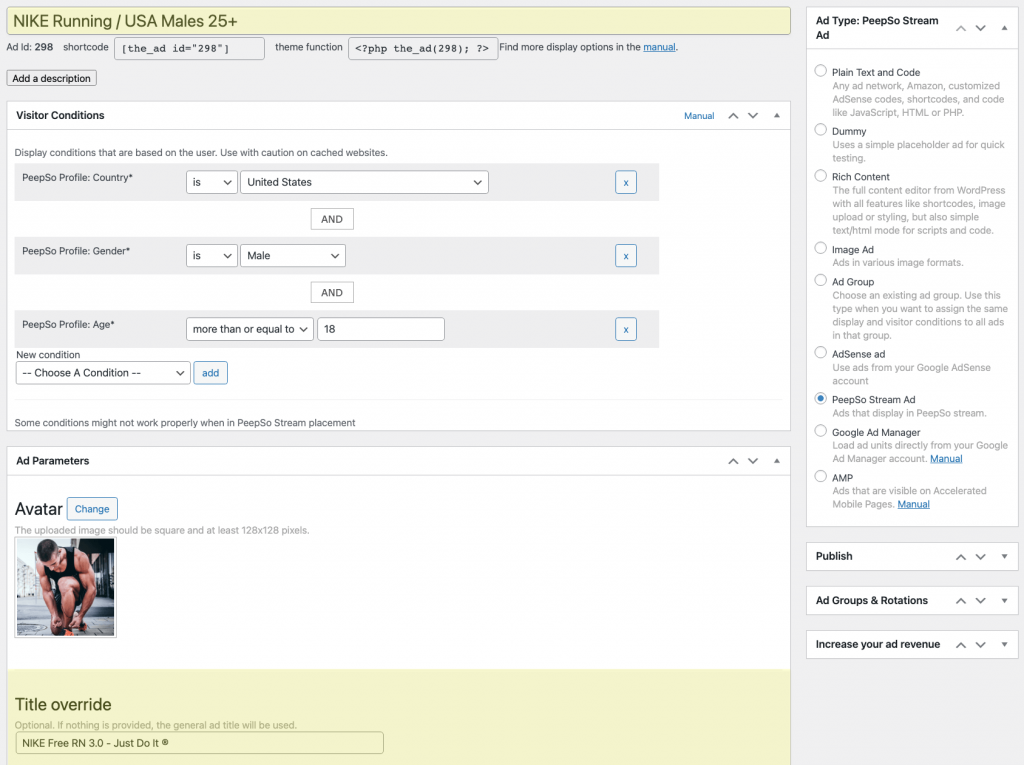Select Rich Content ad type
This screenshot has height=765, width=1024.
(821, 176)
